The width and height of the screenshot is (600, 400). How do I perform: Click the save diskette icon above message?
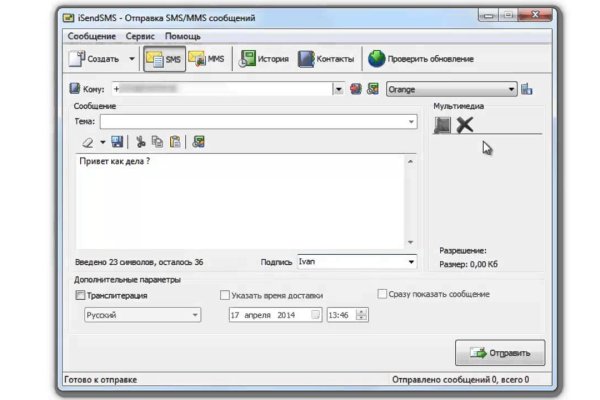[117, 142]
